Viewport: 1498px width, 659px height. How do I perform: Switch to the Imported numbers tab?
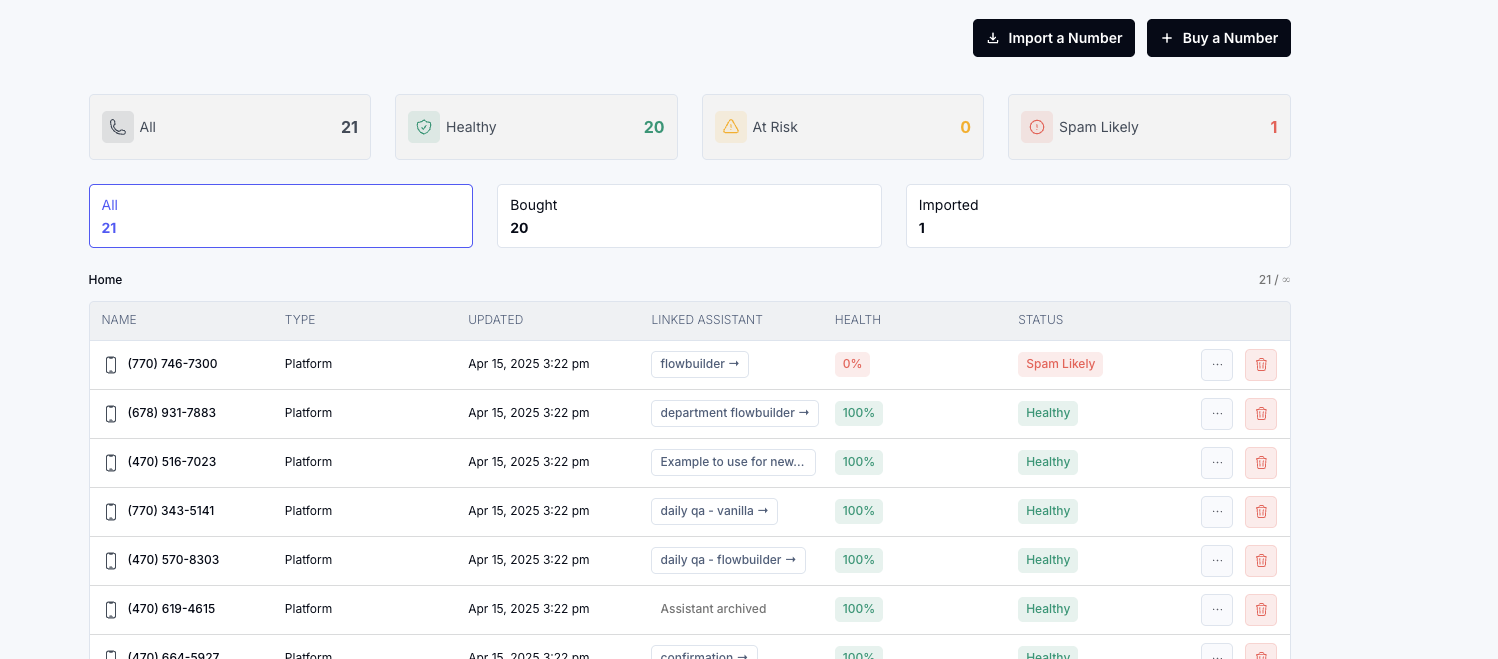1097,216
